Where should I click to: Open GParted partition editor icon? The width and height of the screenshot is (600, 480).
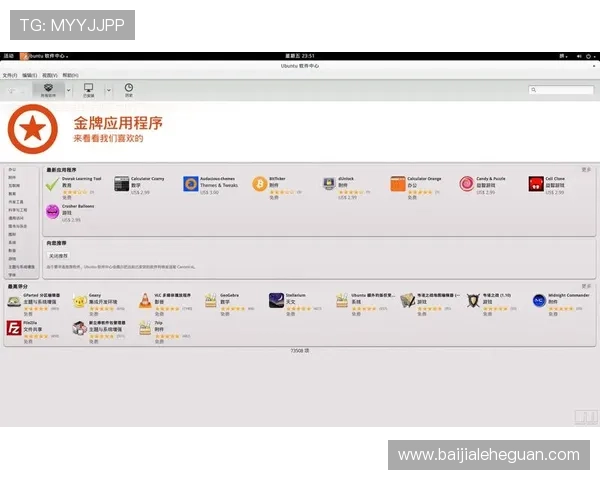pyautogui.click(x=14, y=301)
